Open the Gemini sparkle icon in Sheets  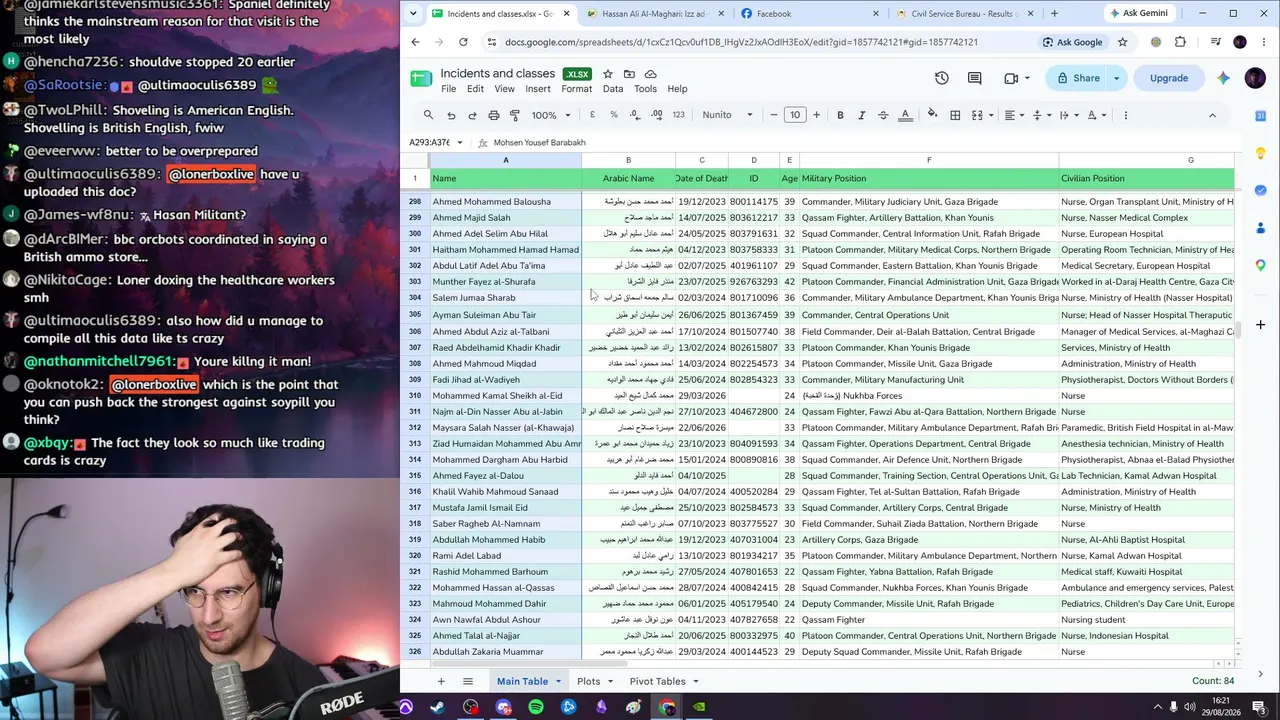[x=1222, y=78]
